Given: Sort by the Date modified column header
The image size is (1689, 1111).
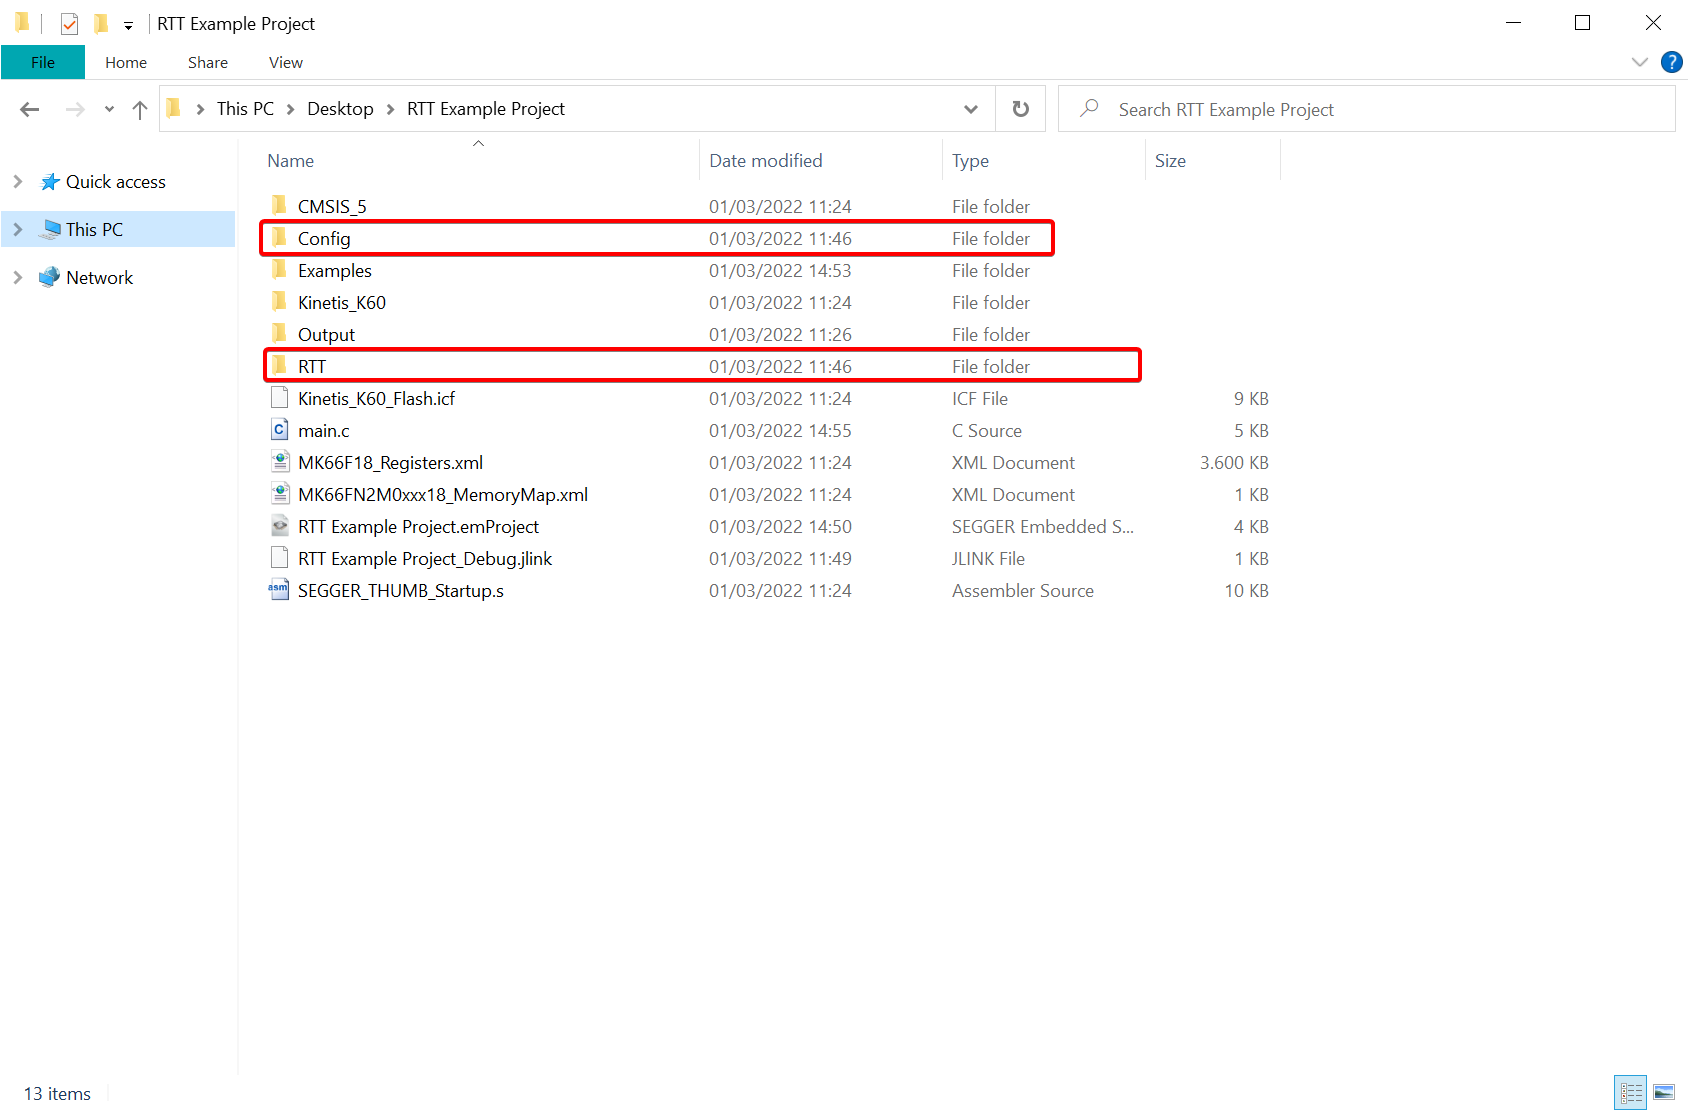Looking at the screenshot, I should tap(766, 161).
